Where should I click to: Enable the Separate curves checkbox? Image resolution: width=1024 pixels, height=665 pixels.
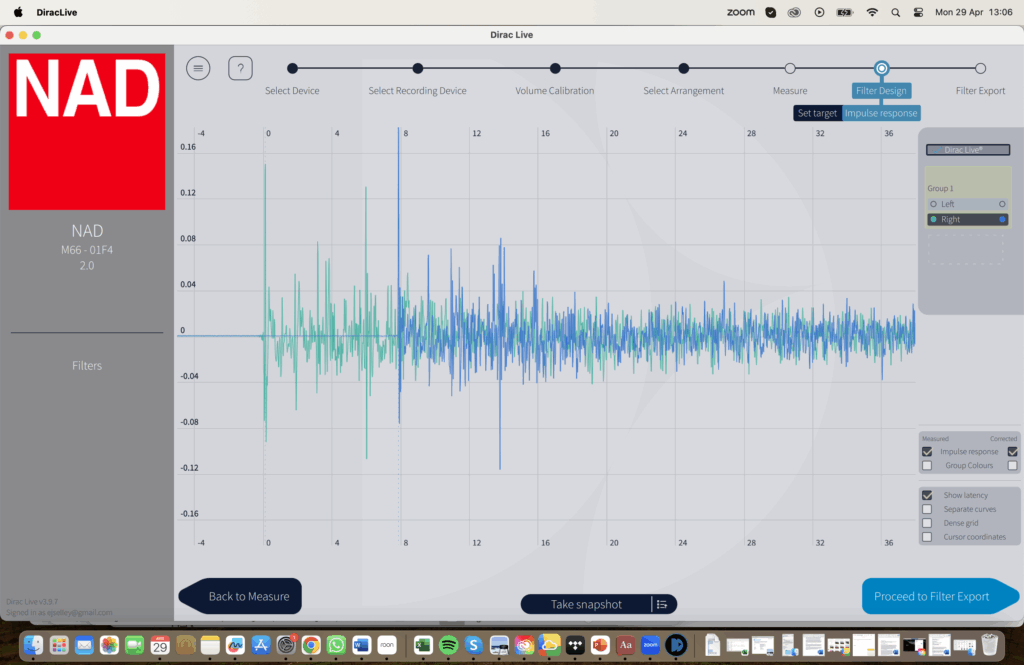927,509
